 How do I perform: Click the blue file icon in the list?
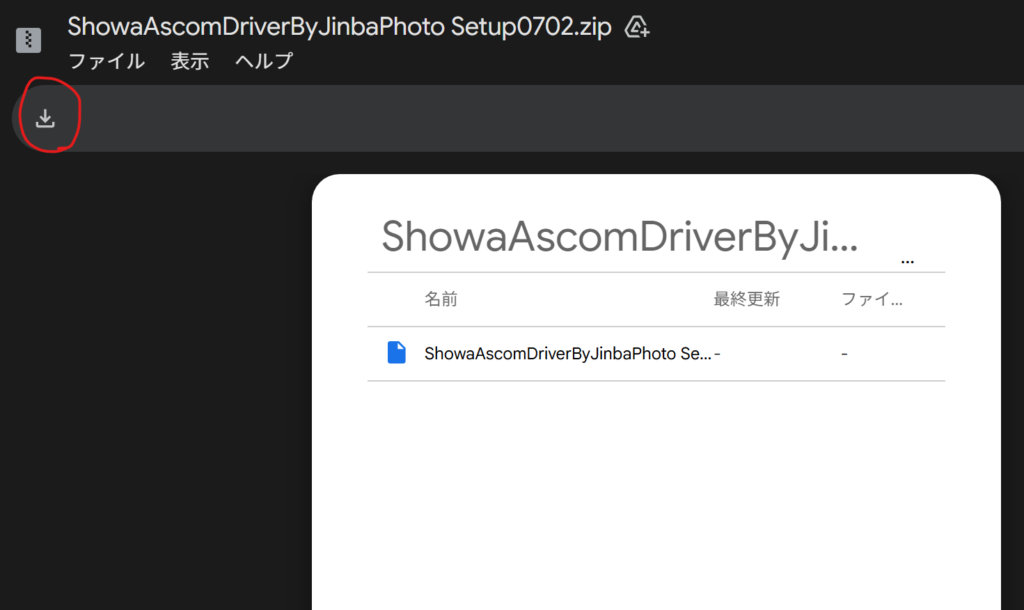click(396, 353)
